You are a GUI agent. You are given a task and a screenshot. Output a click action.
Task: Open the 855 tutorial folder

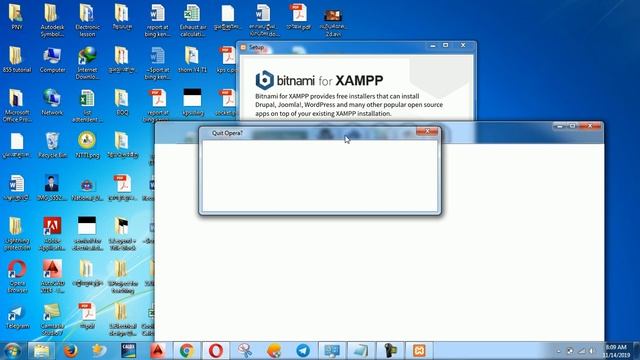(16, 60)
